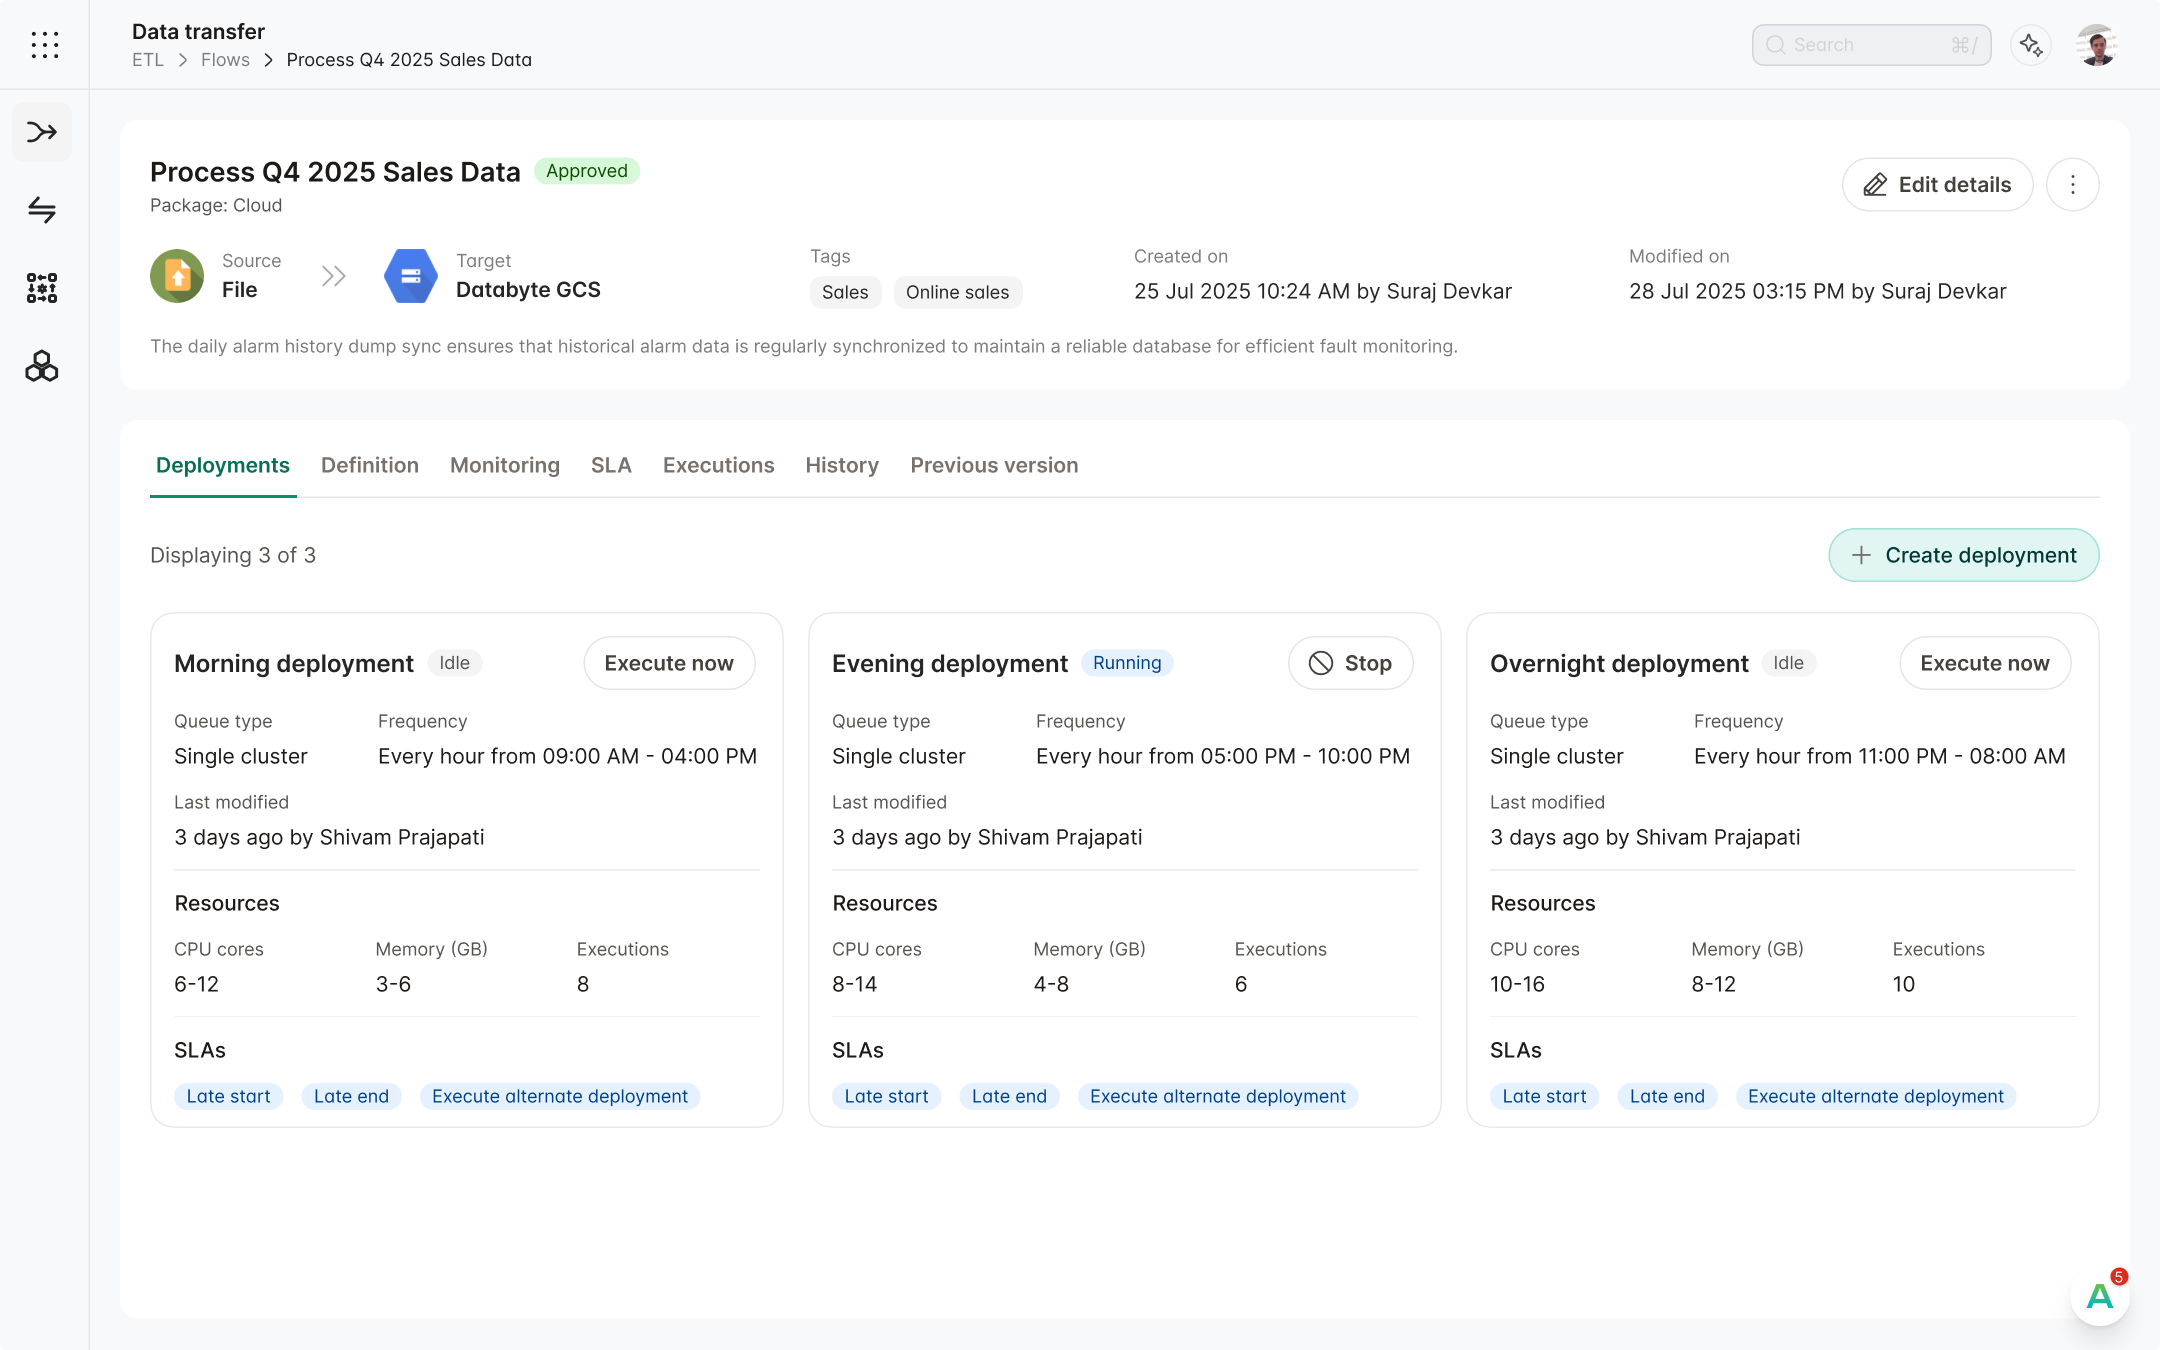Click Evening deployment Running status badge
2160x1350 pixels.
(1127, 663)
